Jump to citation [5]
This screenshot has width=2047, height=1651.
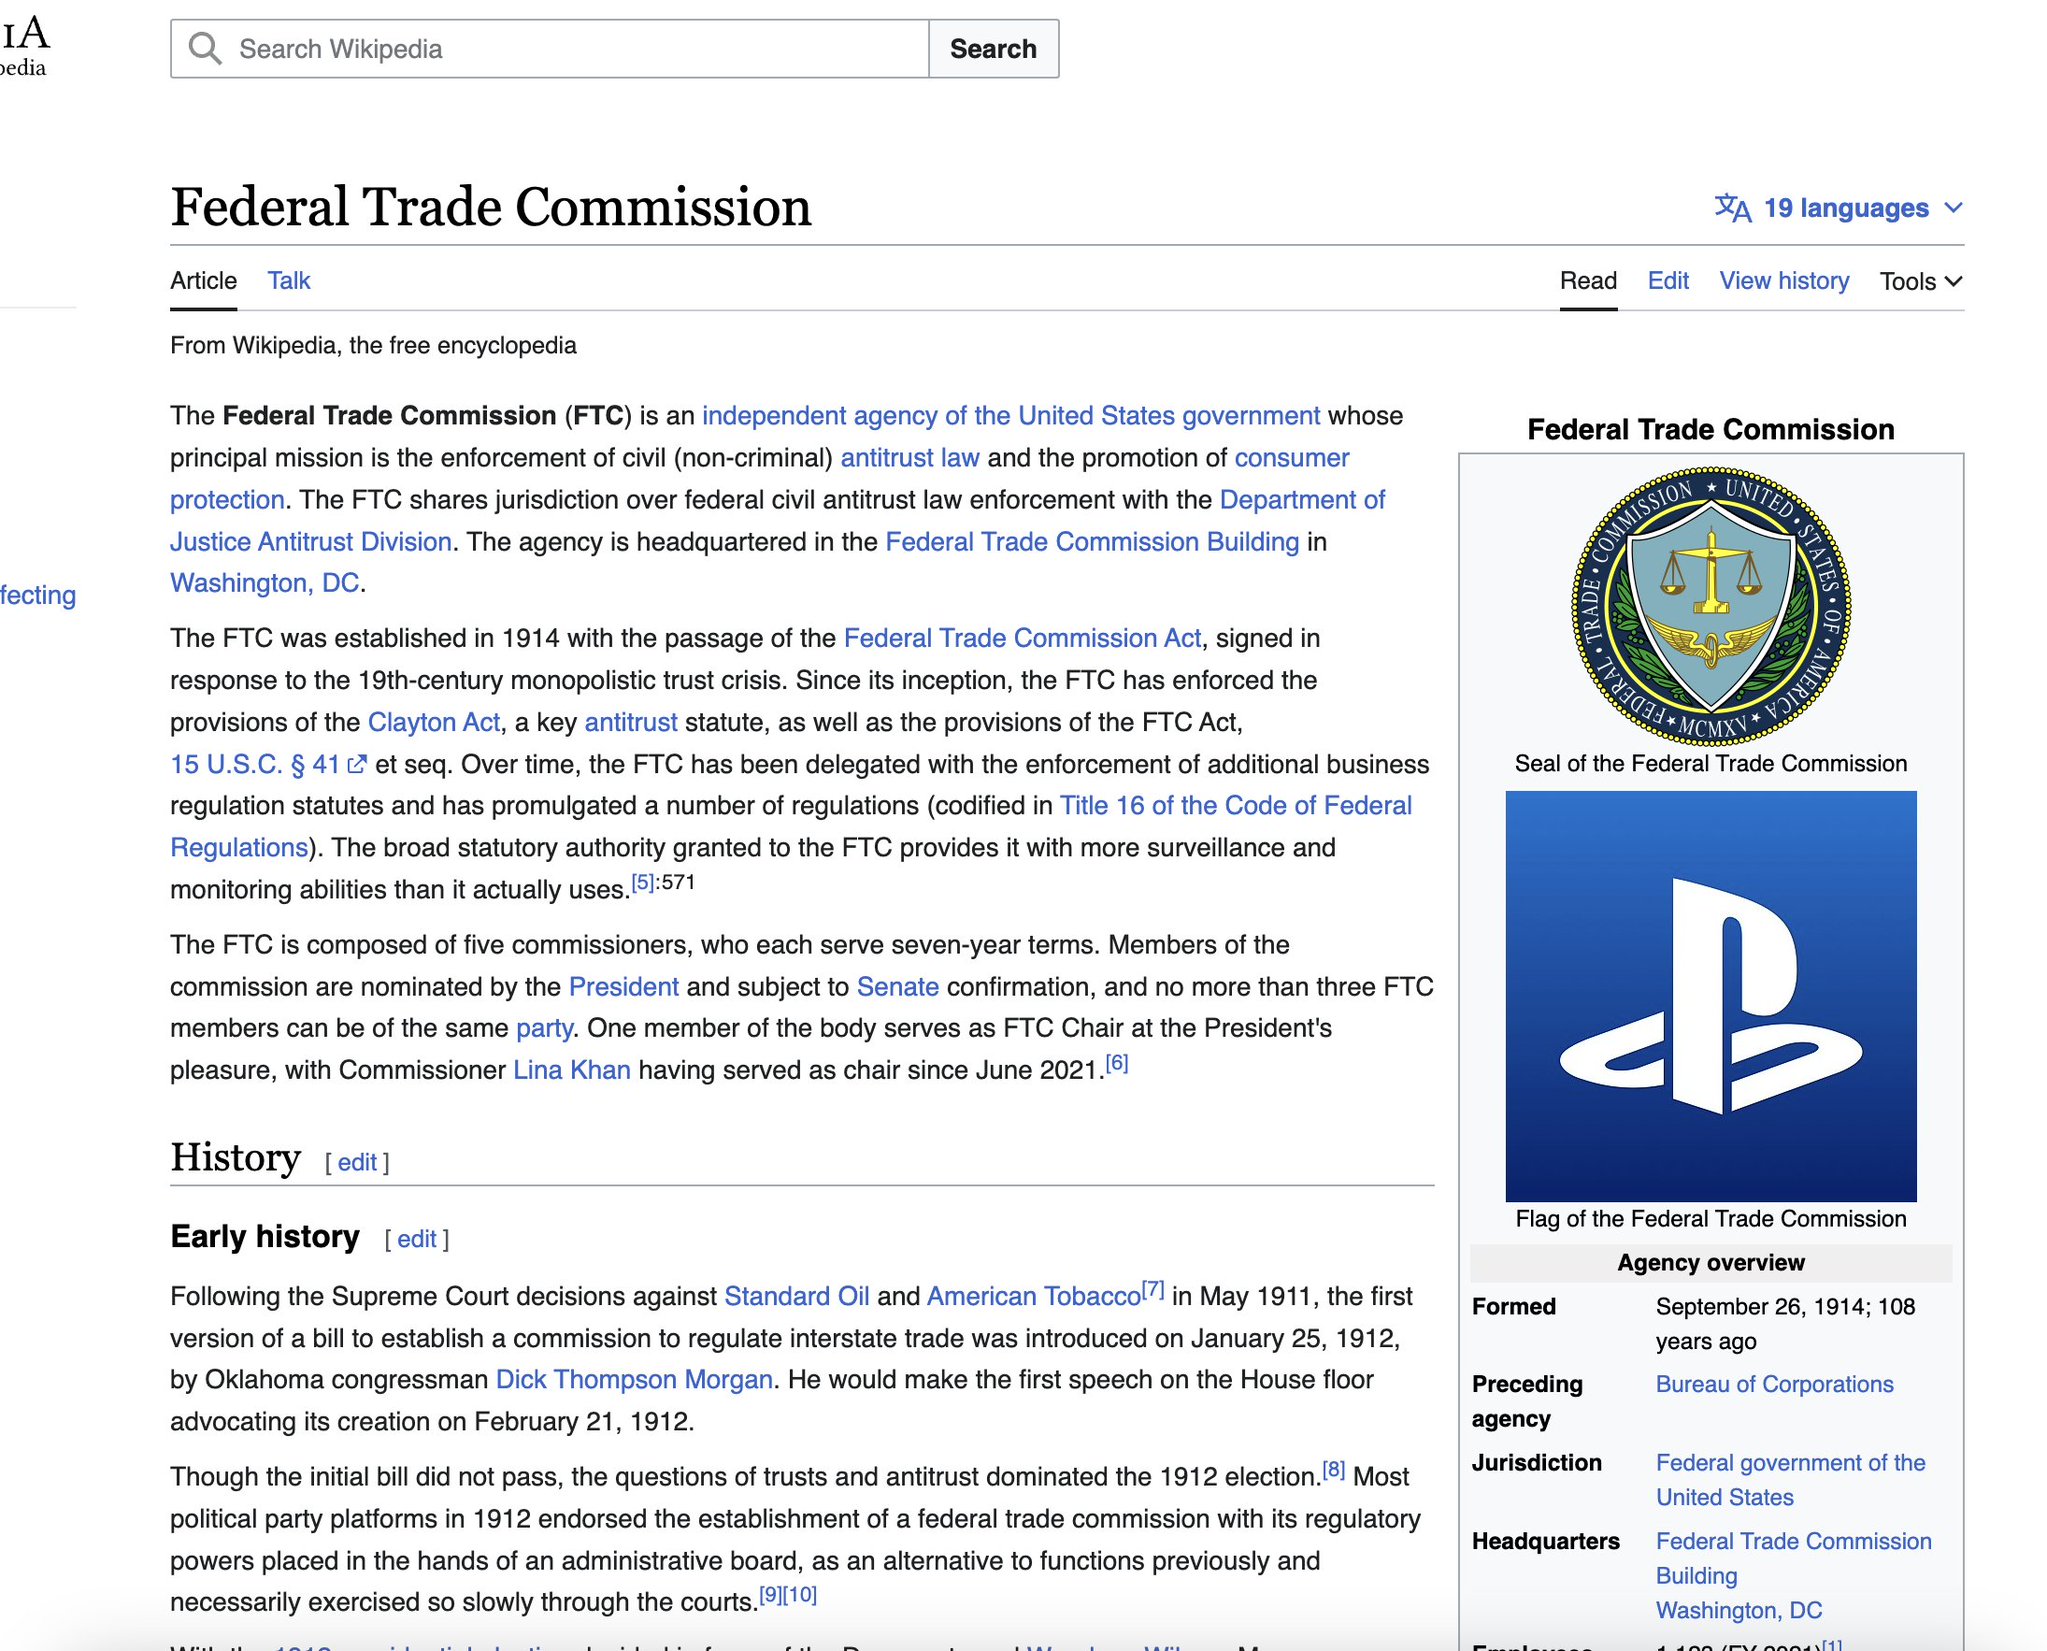click(x=643, y=882)
